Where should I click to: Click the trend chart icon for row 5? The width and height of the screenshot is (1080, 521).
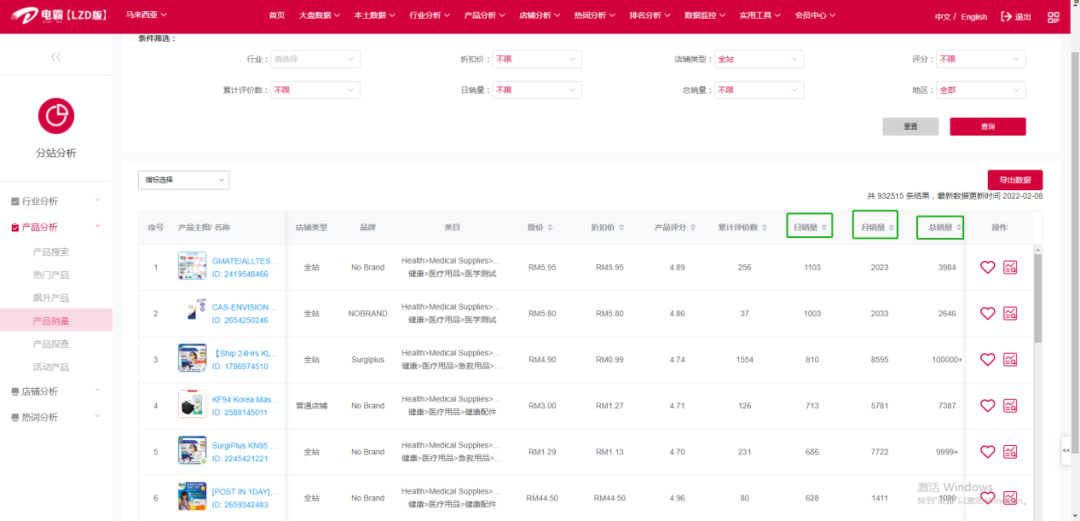point(1010,452)
